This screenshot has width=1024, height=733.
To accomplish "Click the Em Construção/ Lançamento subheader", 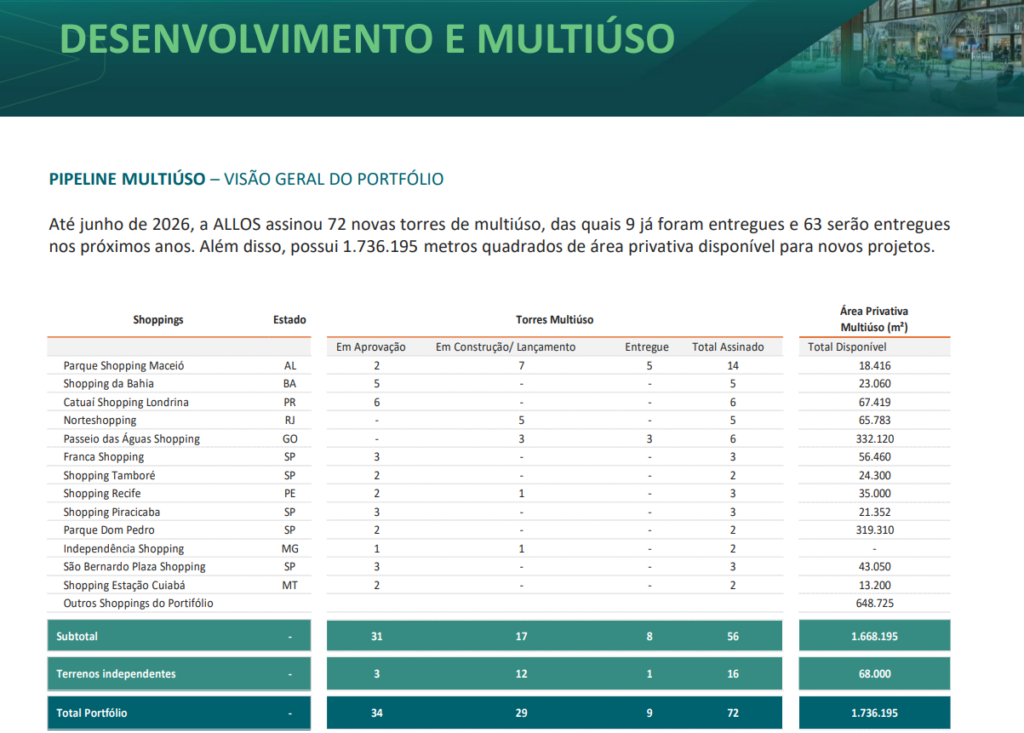I will point(505,347).
